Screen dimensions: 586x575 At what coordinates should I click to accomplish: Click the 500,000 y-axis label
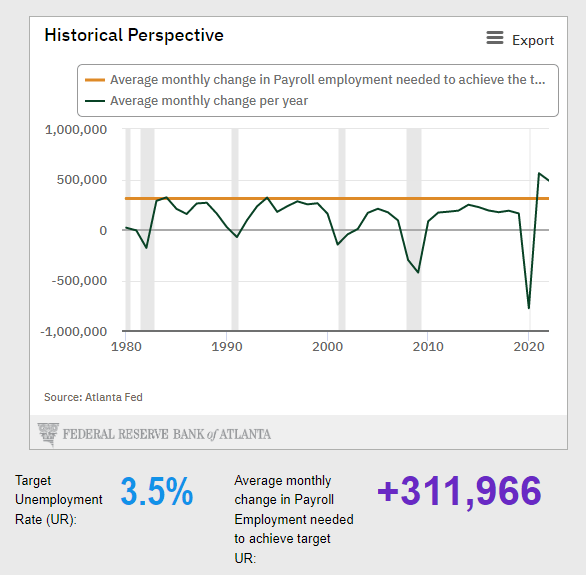tap(82, 180)
